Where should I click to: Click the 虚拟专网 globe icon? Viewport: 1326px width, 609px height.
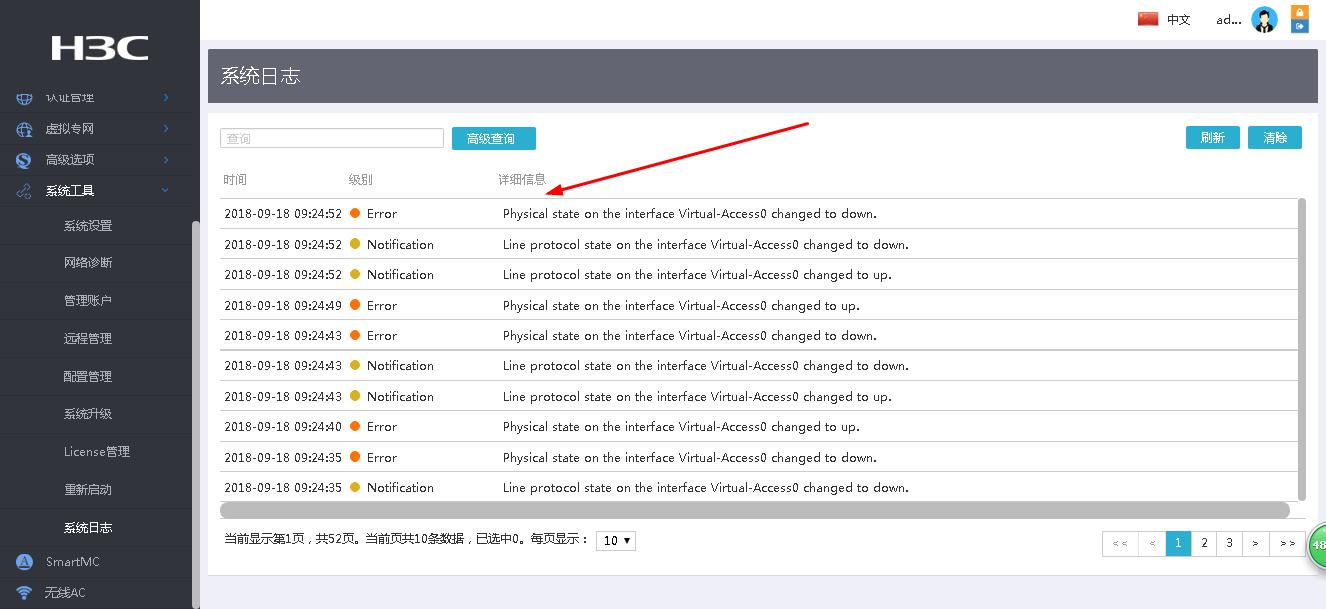(x=24, y=129)
